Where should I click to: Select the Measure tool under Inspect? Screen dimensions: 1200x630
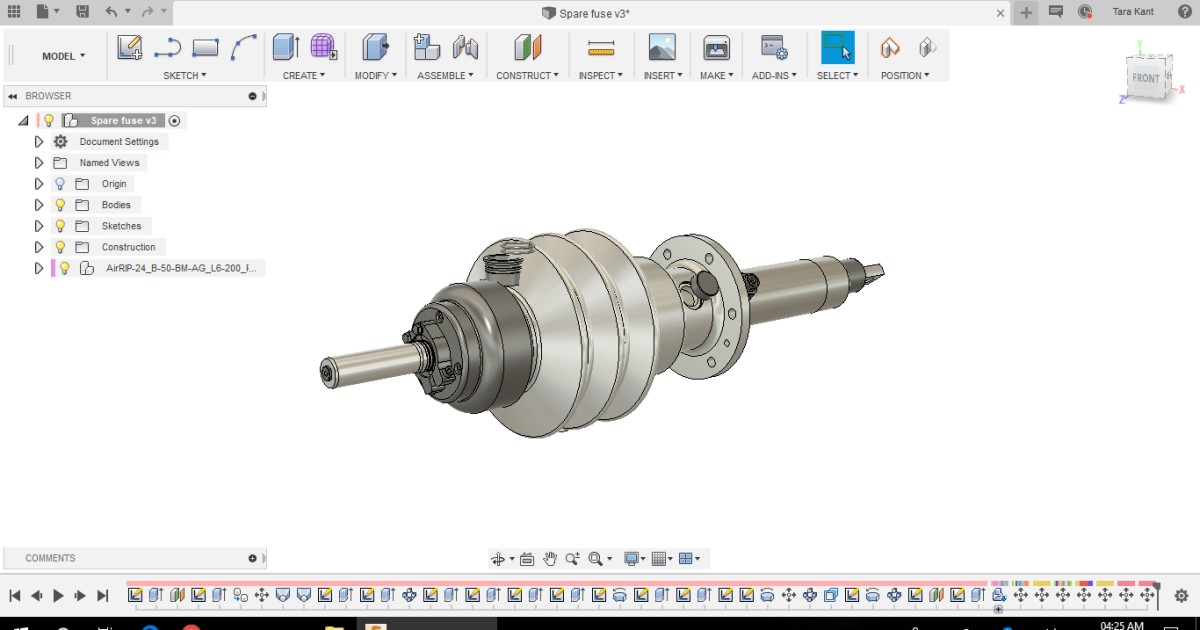click(x=599, y=47)
